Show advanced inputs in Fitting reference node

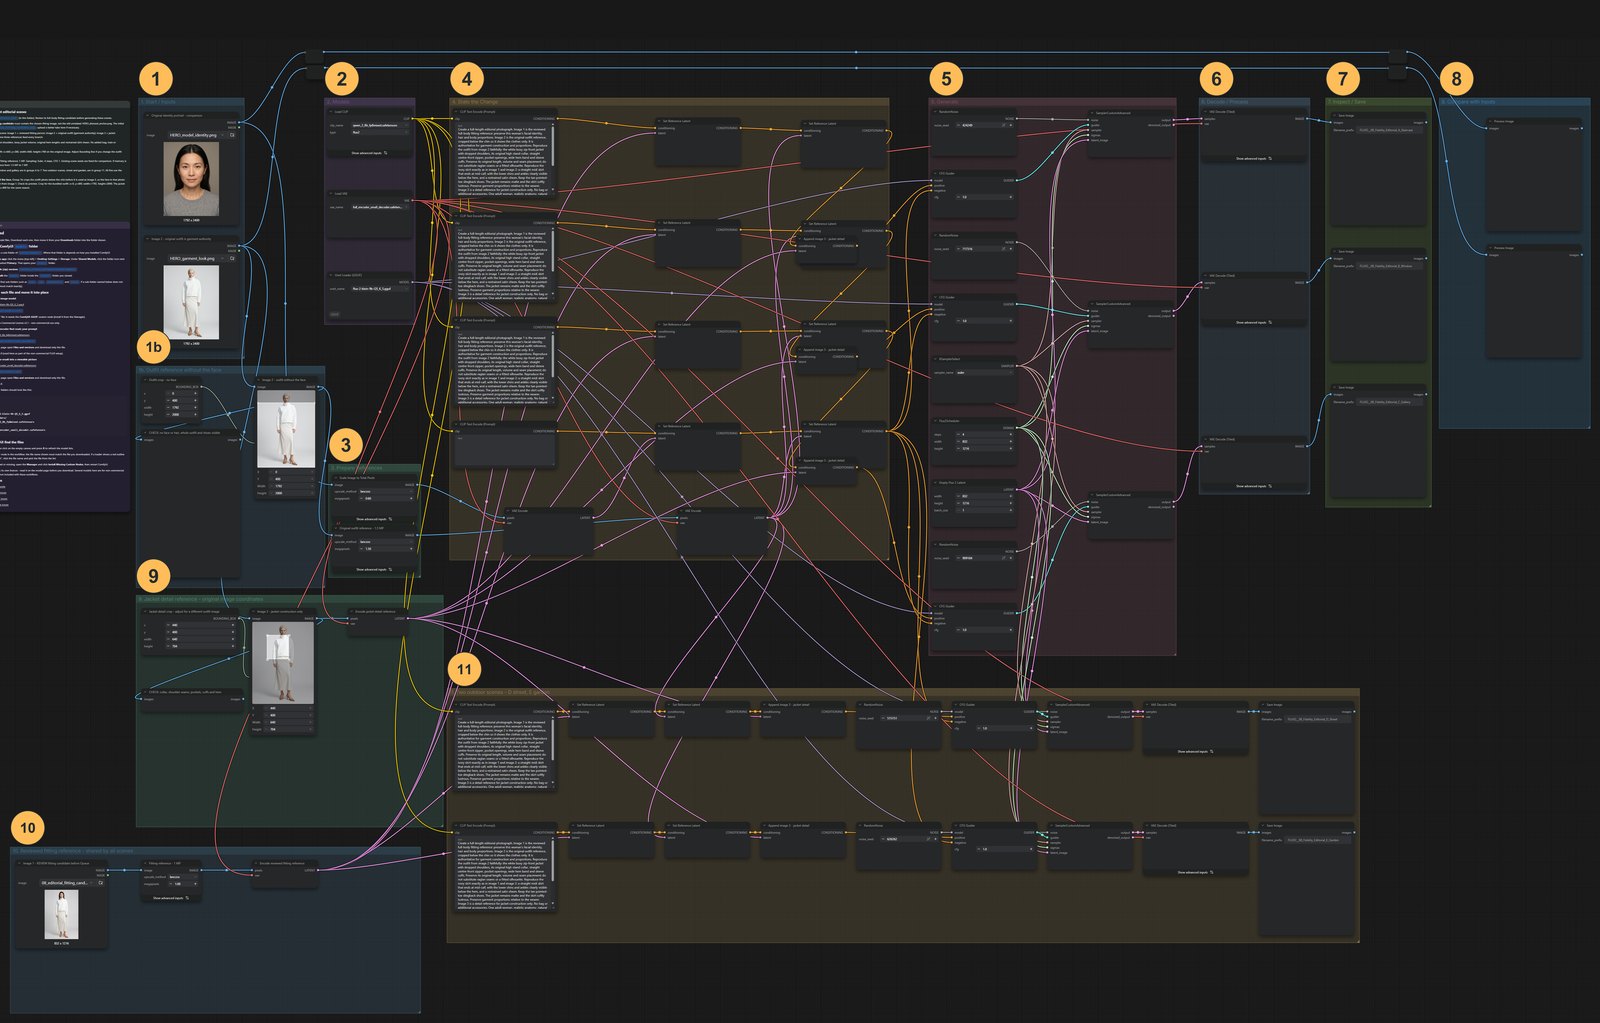coord(171,898)
